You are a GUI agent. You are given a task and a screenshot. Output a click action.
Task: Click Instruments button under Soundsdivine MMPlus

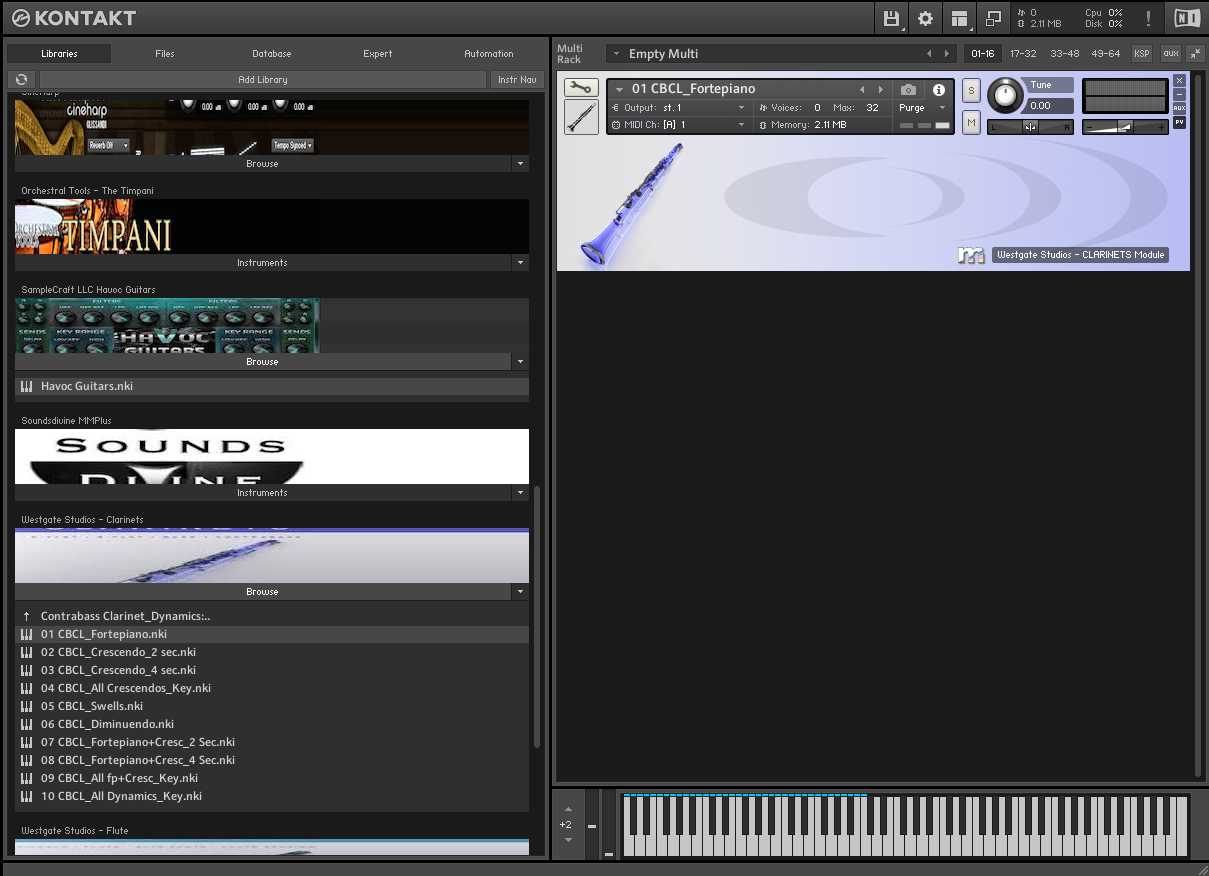coord(262,493)
